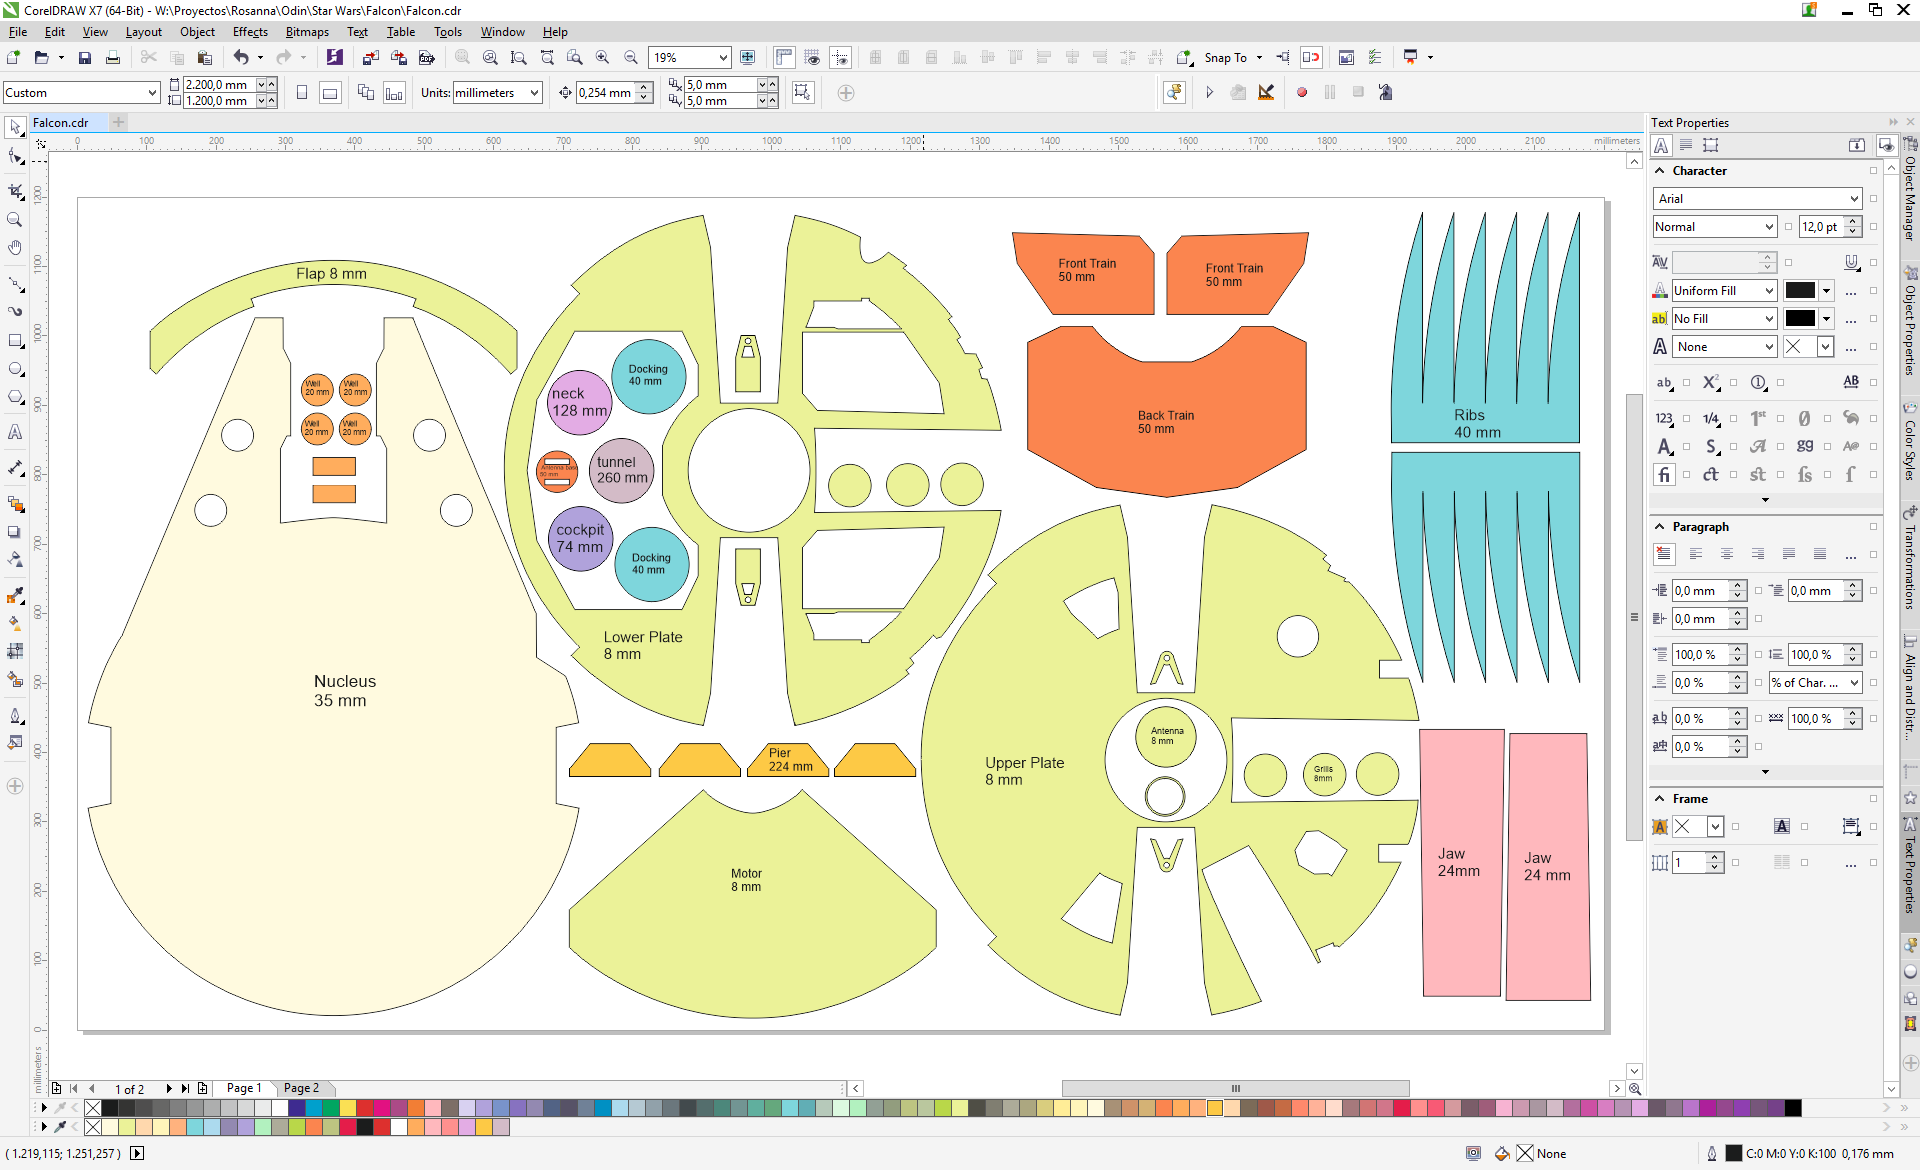Switch to Page 2 tab
The width and height of the screenshot is (1920, 1170).
point(301,1088)
